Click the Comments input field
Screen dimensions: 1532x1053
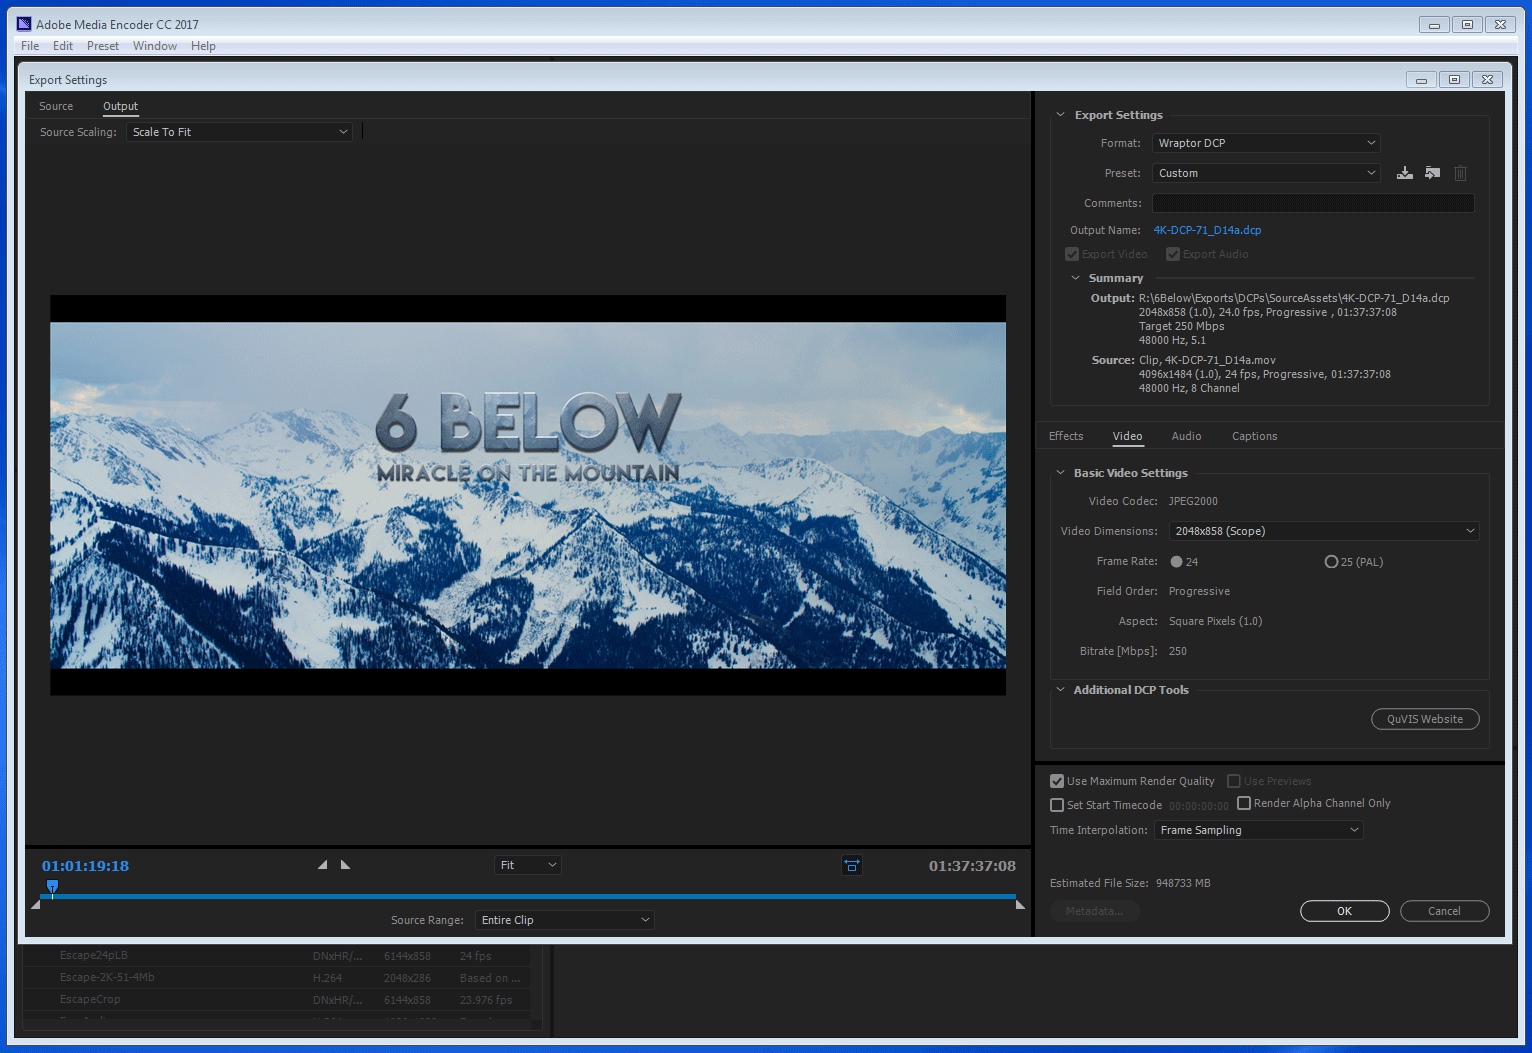pyautogui.click(x=1313, y=203)
